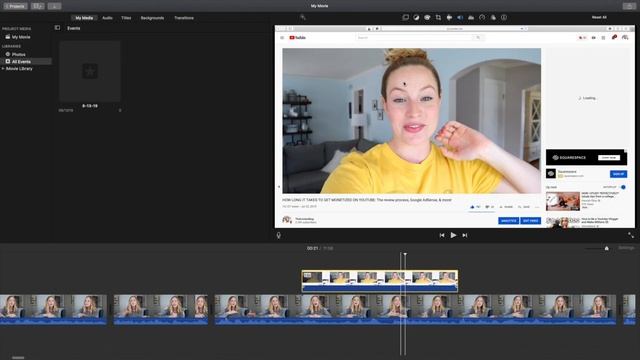The height and width of the screenshot is (360, 640).
Task: Show the Clip Information icon
Action: coord(504,18)
